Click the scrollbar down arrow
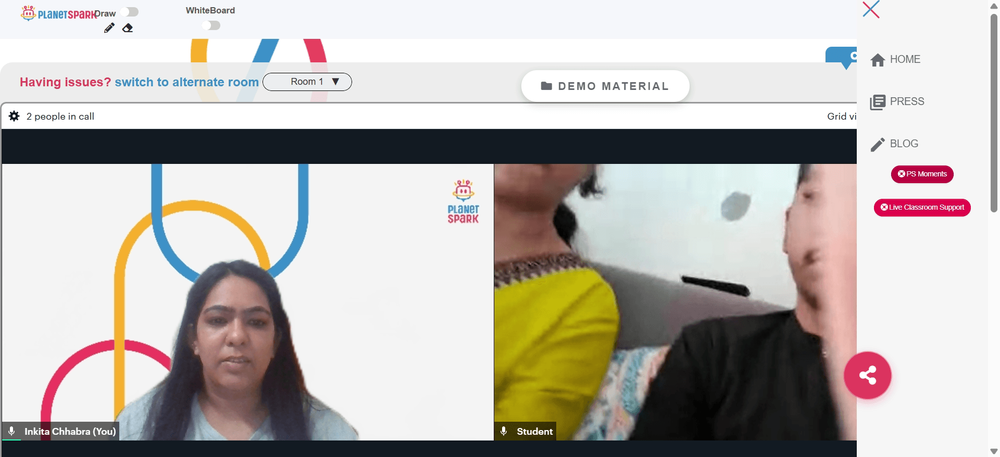 click(994, 451)
